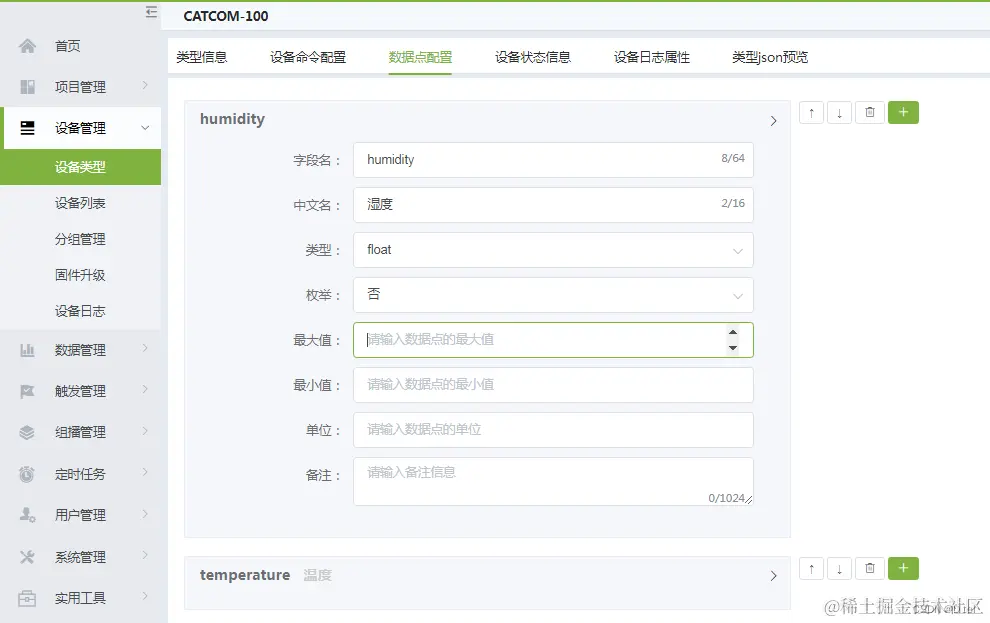The width and height of the screenshot is (990, 623).
Task: Expand the temperature panel chevron
Action: [773, 576]
